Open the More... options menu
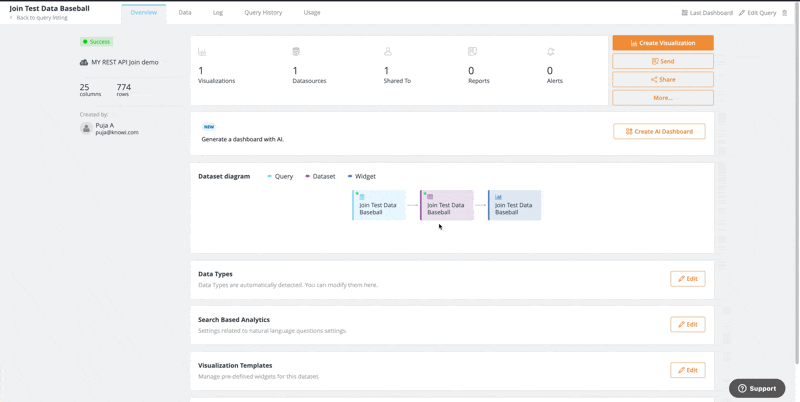This screenshot has width=800, height=402. pyautogui.click(x=663, y=98)
